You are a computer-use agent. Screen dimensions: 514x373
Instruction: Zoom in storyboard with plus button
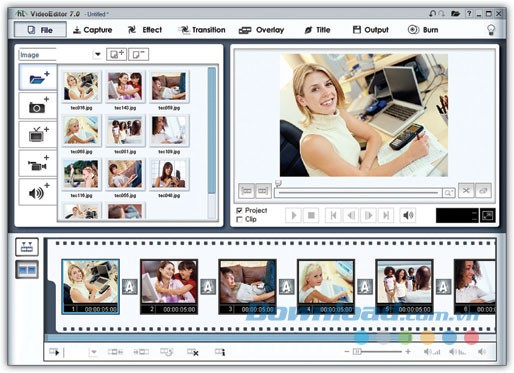pos(408,352)
